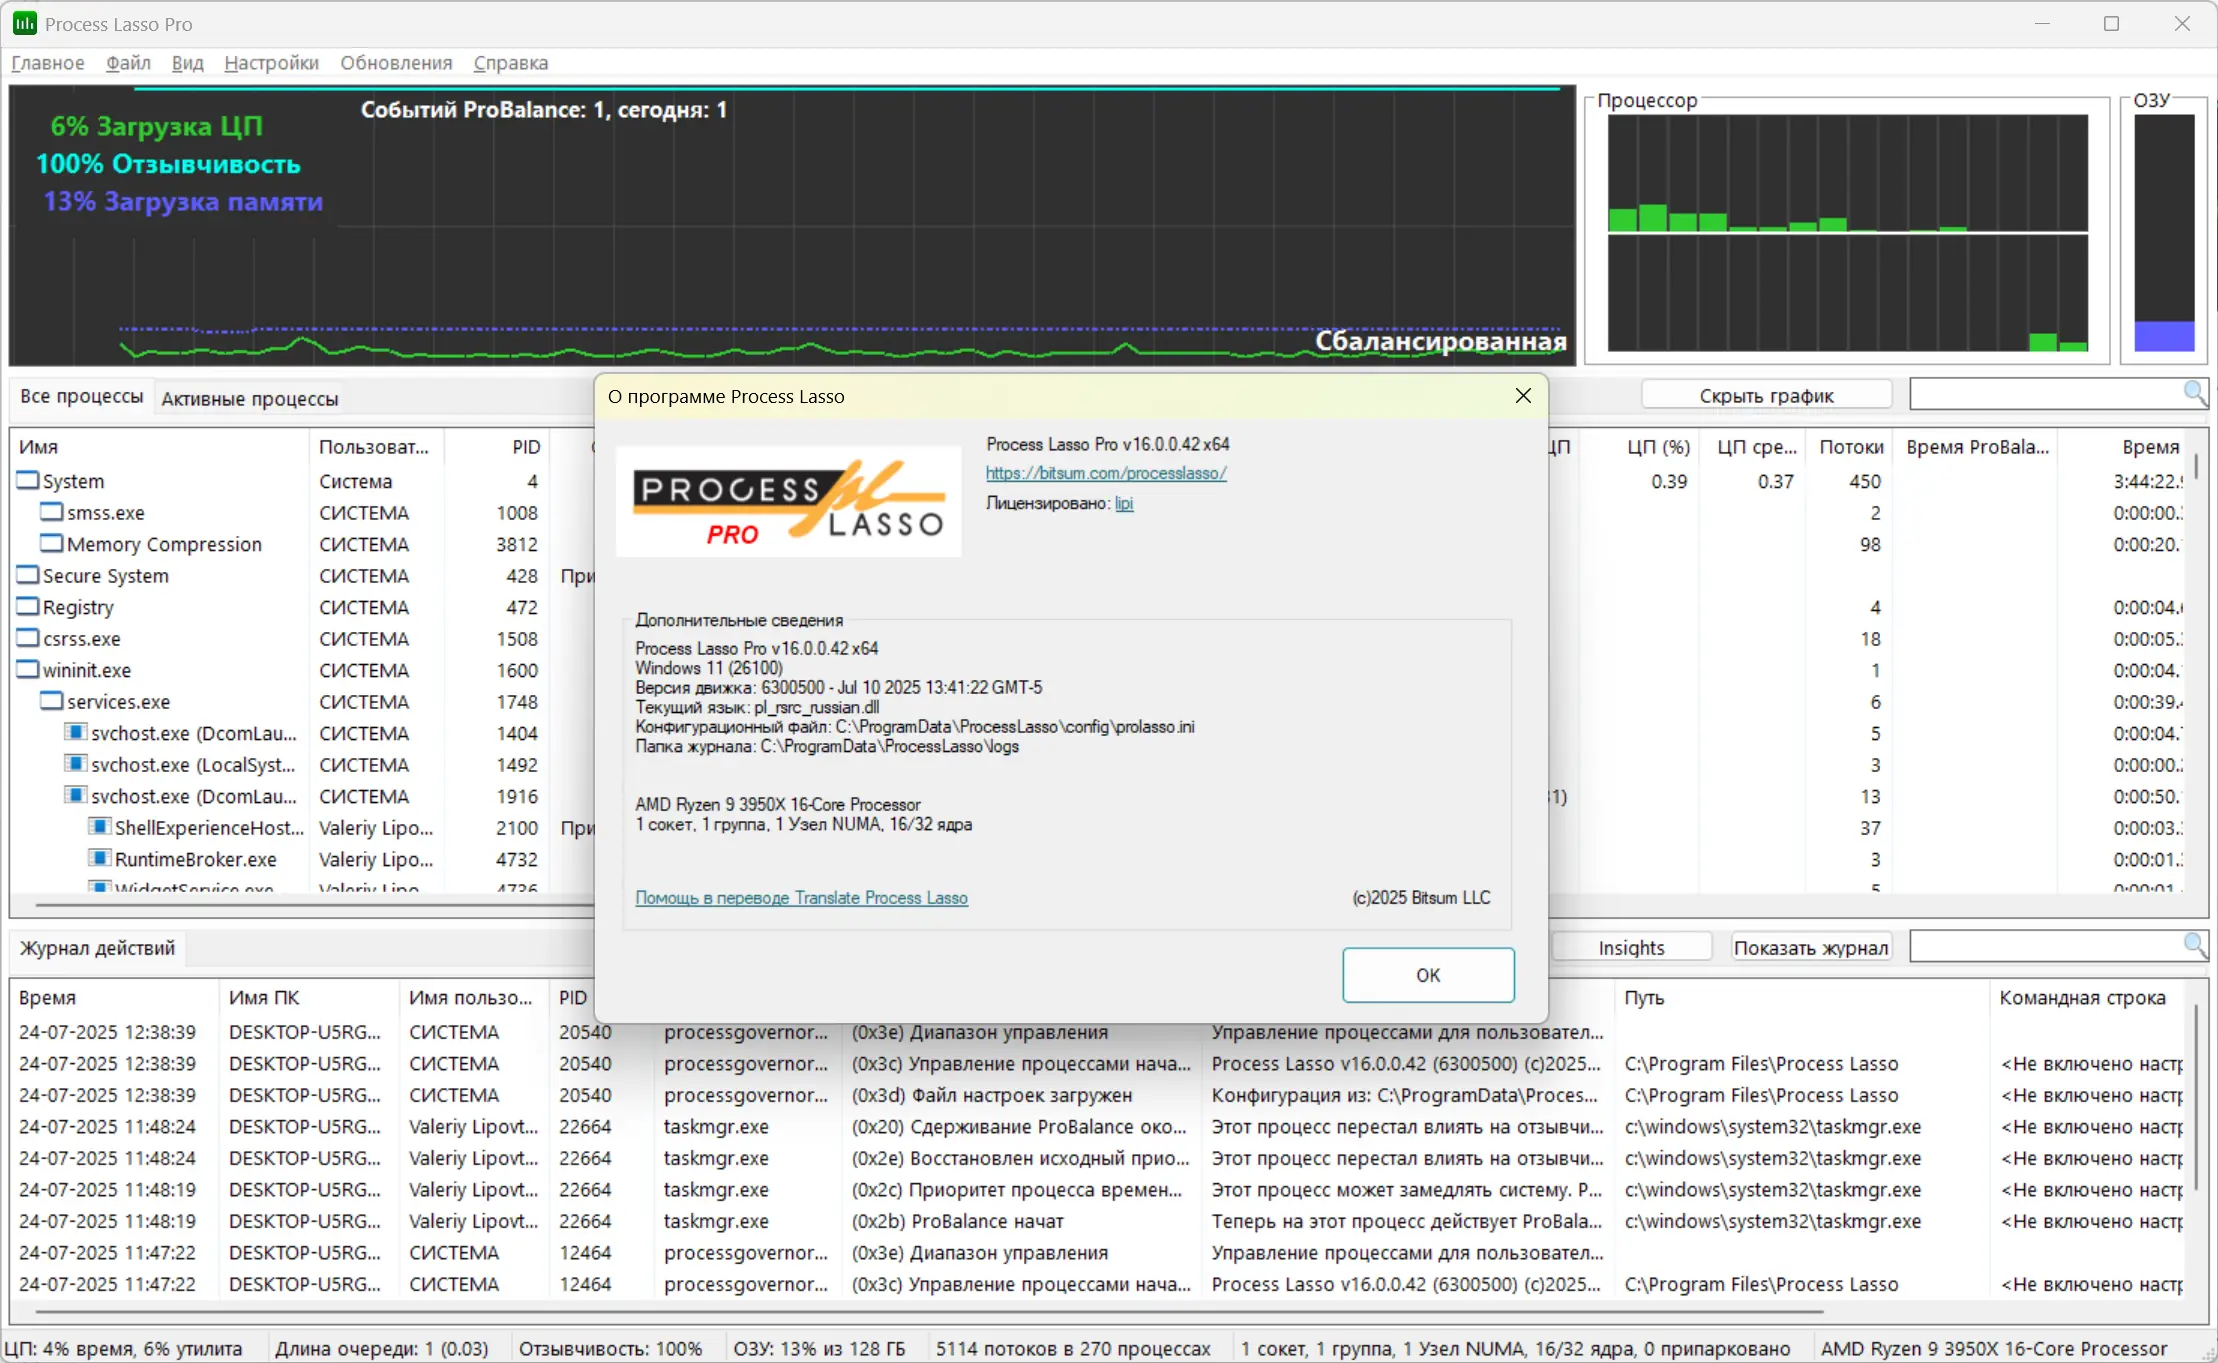Image resolution: width=2218 pixels, height=1363 pixels.
Task: Click the ShellExperienceHost process icon
Action: click(x=99, y=827)
